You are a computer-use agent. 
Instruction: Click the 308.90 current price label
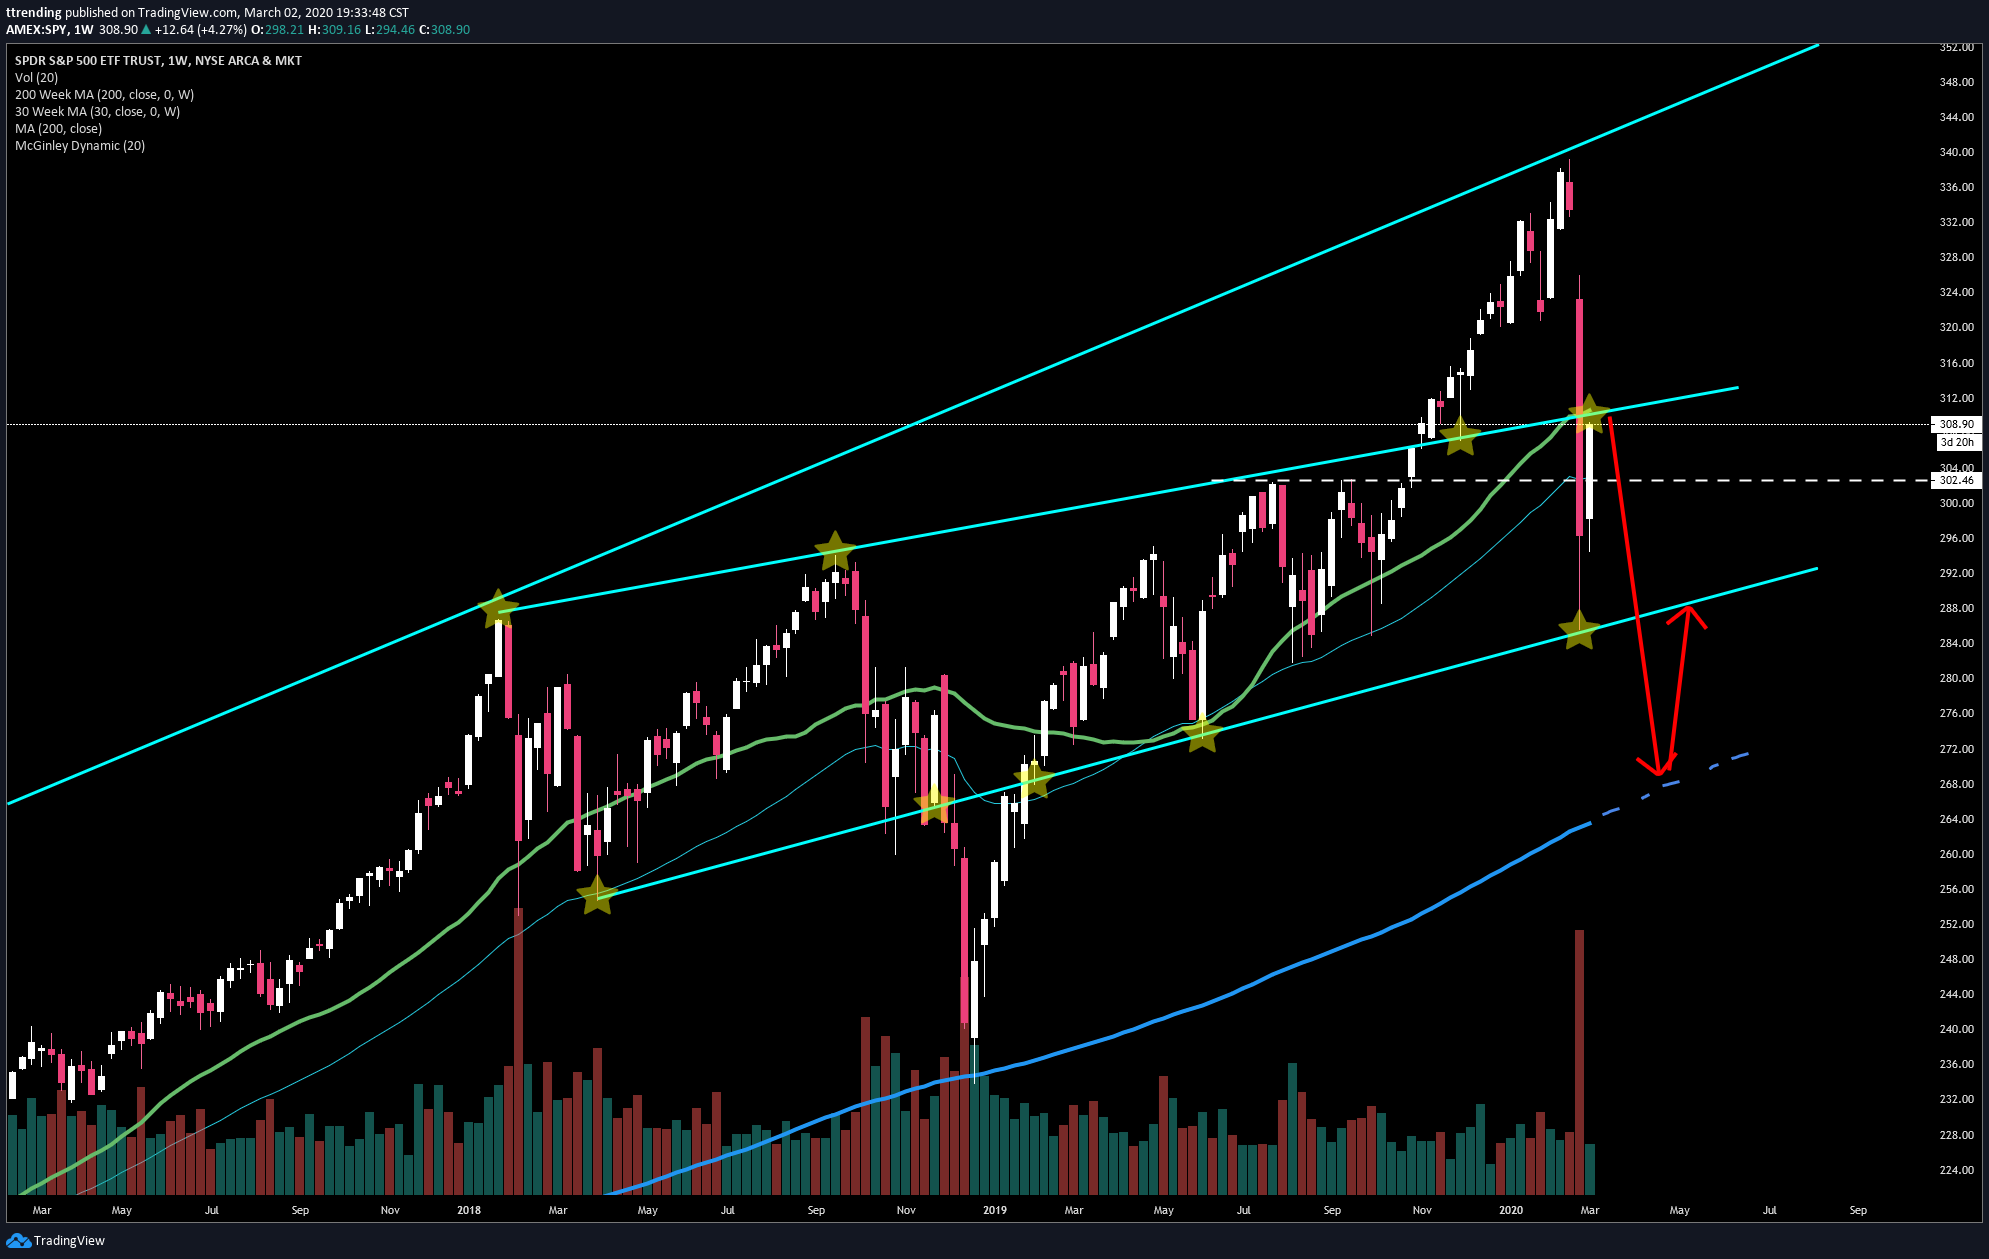[x=1956, y=424]
